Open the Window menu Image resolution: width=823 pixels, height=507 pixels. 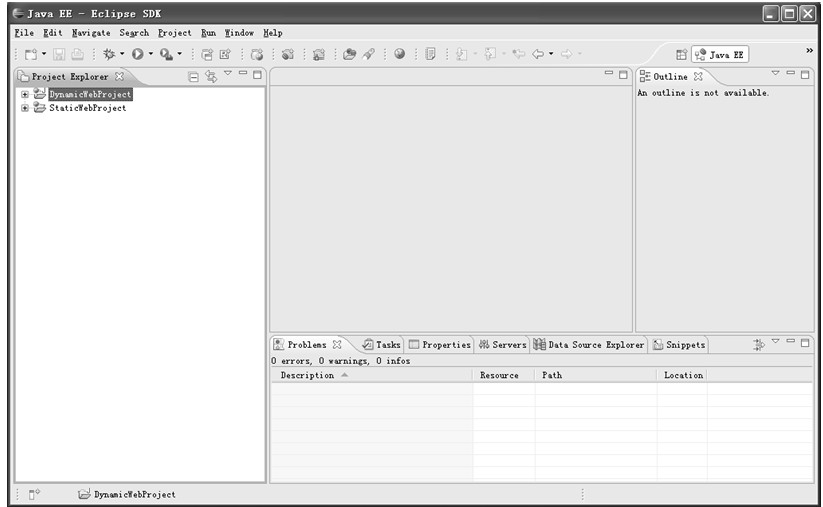pyautogui.click(x=239, y=33)
